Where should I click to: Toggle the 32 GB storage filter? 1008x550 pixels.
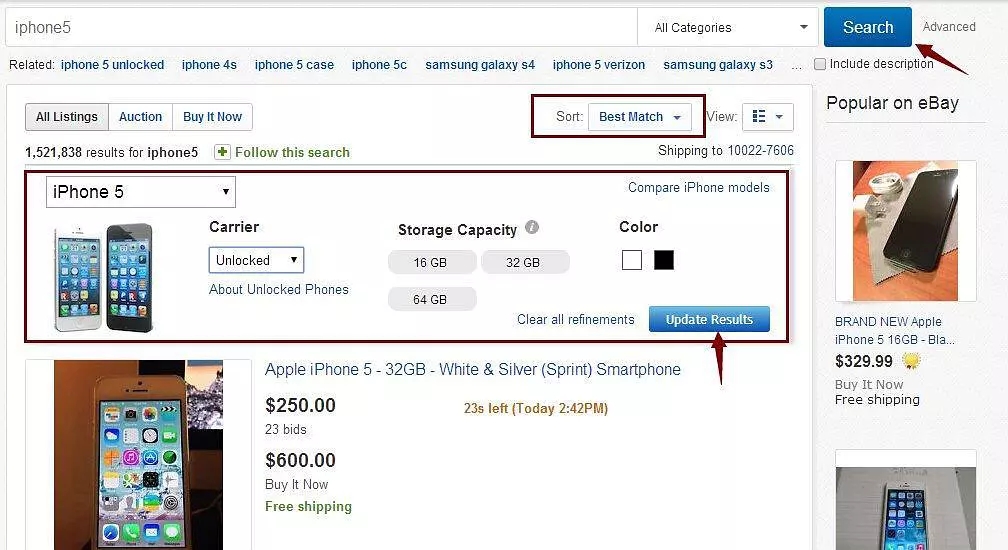(525, 262)
